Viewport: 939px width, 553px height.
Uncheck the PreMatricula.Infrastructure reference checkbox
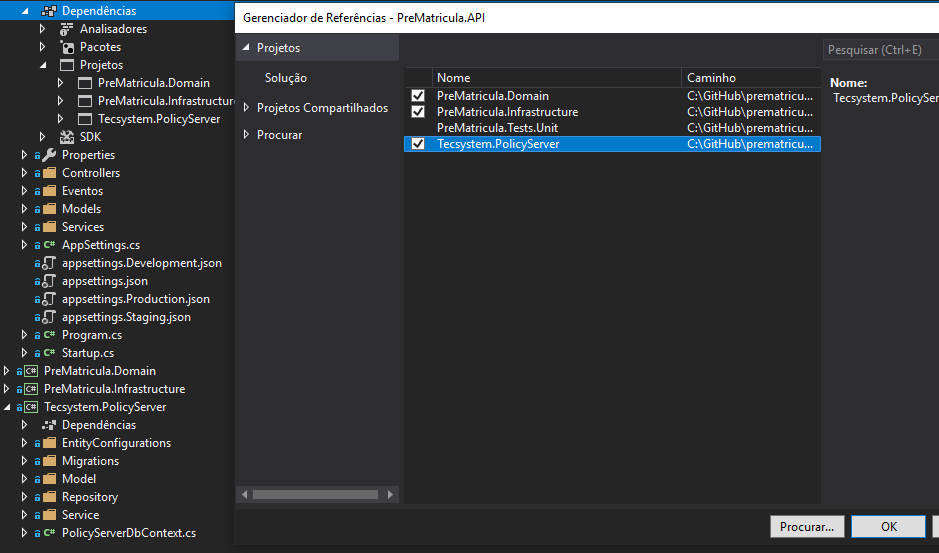[x=418, y=112]
